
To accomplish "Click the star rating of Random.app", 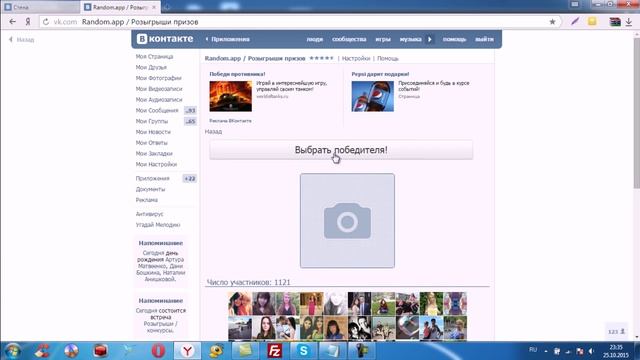I will tap(321, 58).
